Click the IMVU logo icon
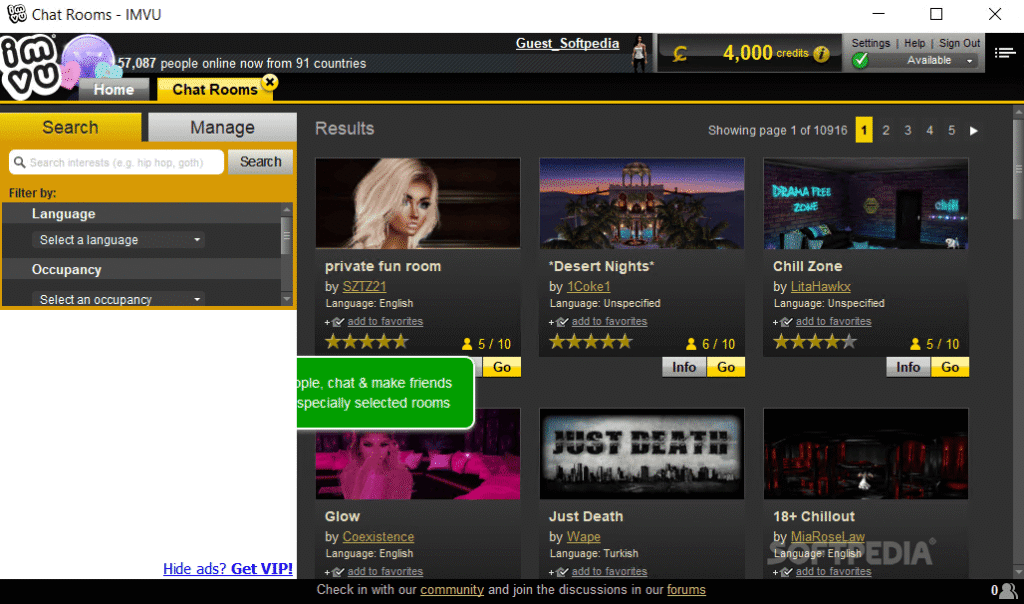 tap(29, 67)
